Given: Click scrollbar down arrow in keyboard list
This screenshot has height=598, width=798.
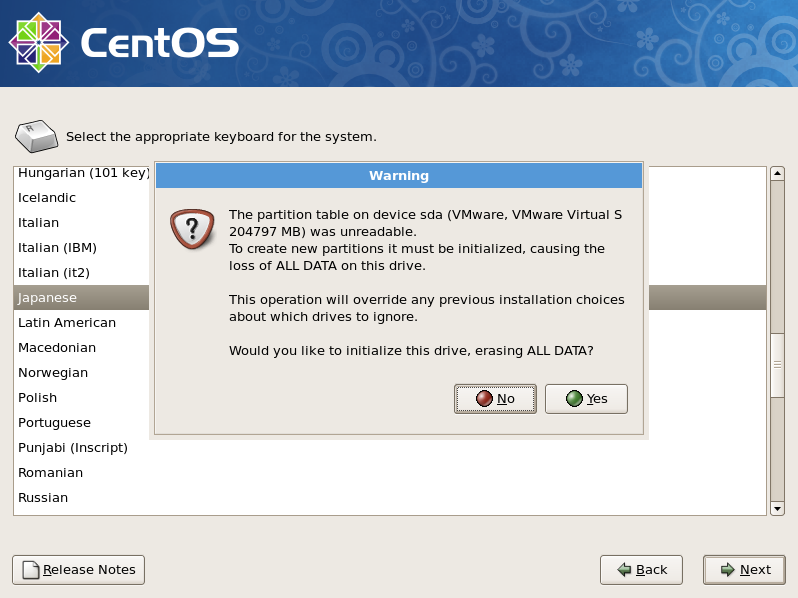Looking at the screenshot, I should [777, 508].
